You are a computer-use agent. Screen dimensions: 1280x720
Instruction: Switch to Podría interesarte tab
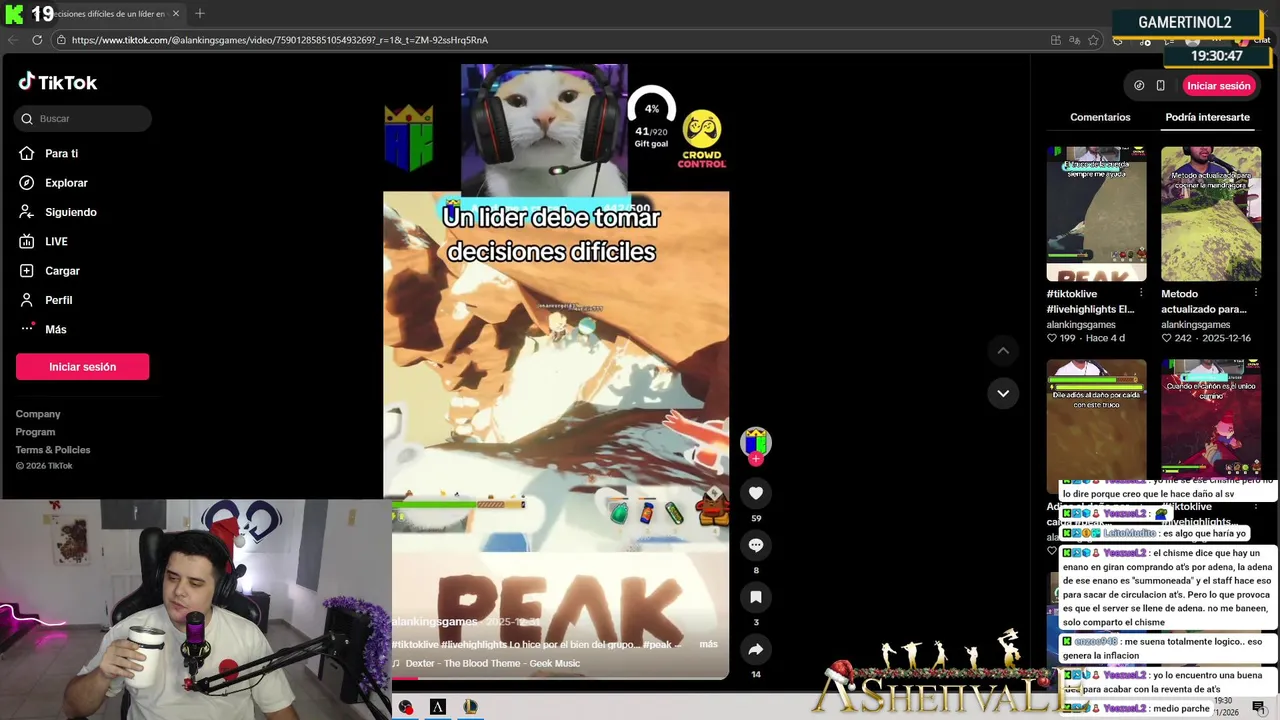(x=1207, y=117)
